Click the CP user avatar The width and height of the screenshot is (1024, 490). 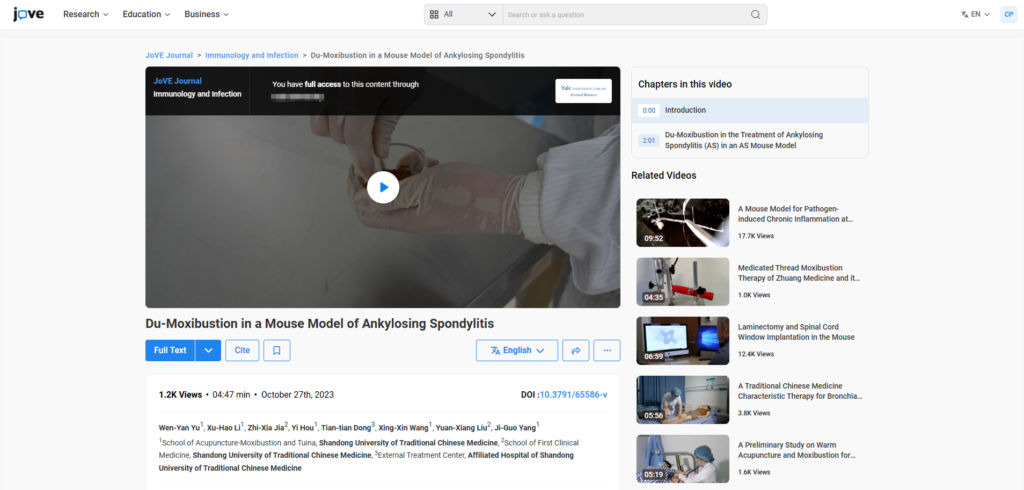point(1008,14)
